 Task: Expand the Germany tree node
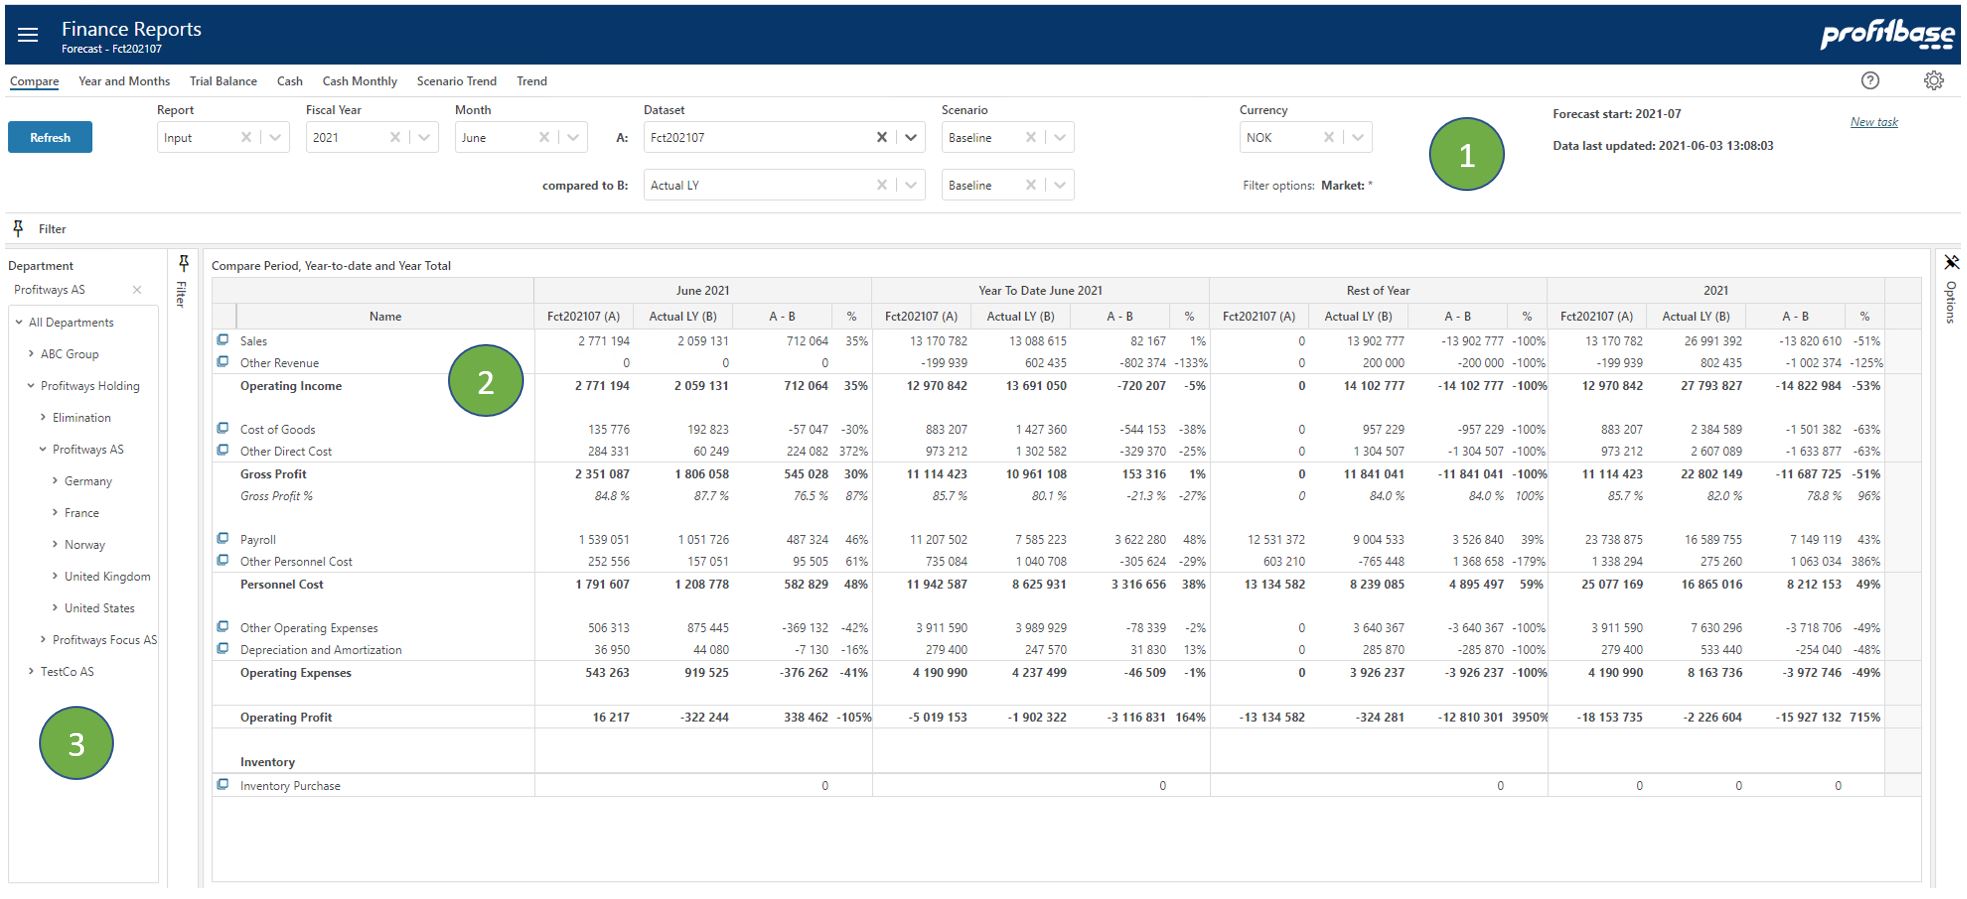click(55, 481)
